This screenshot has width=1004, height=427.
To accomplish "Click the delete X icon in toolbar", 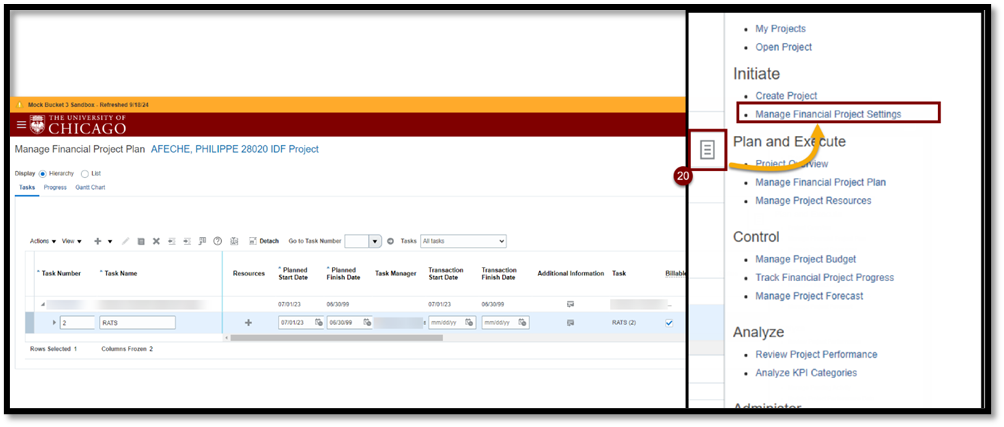I will pos(156,241).
